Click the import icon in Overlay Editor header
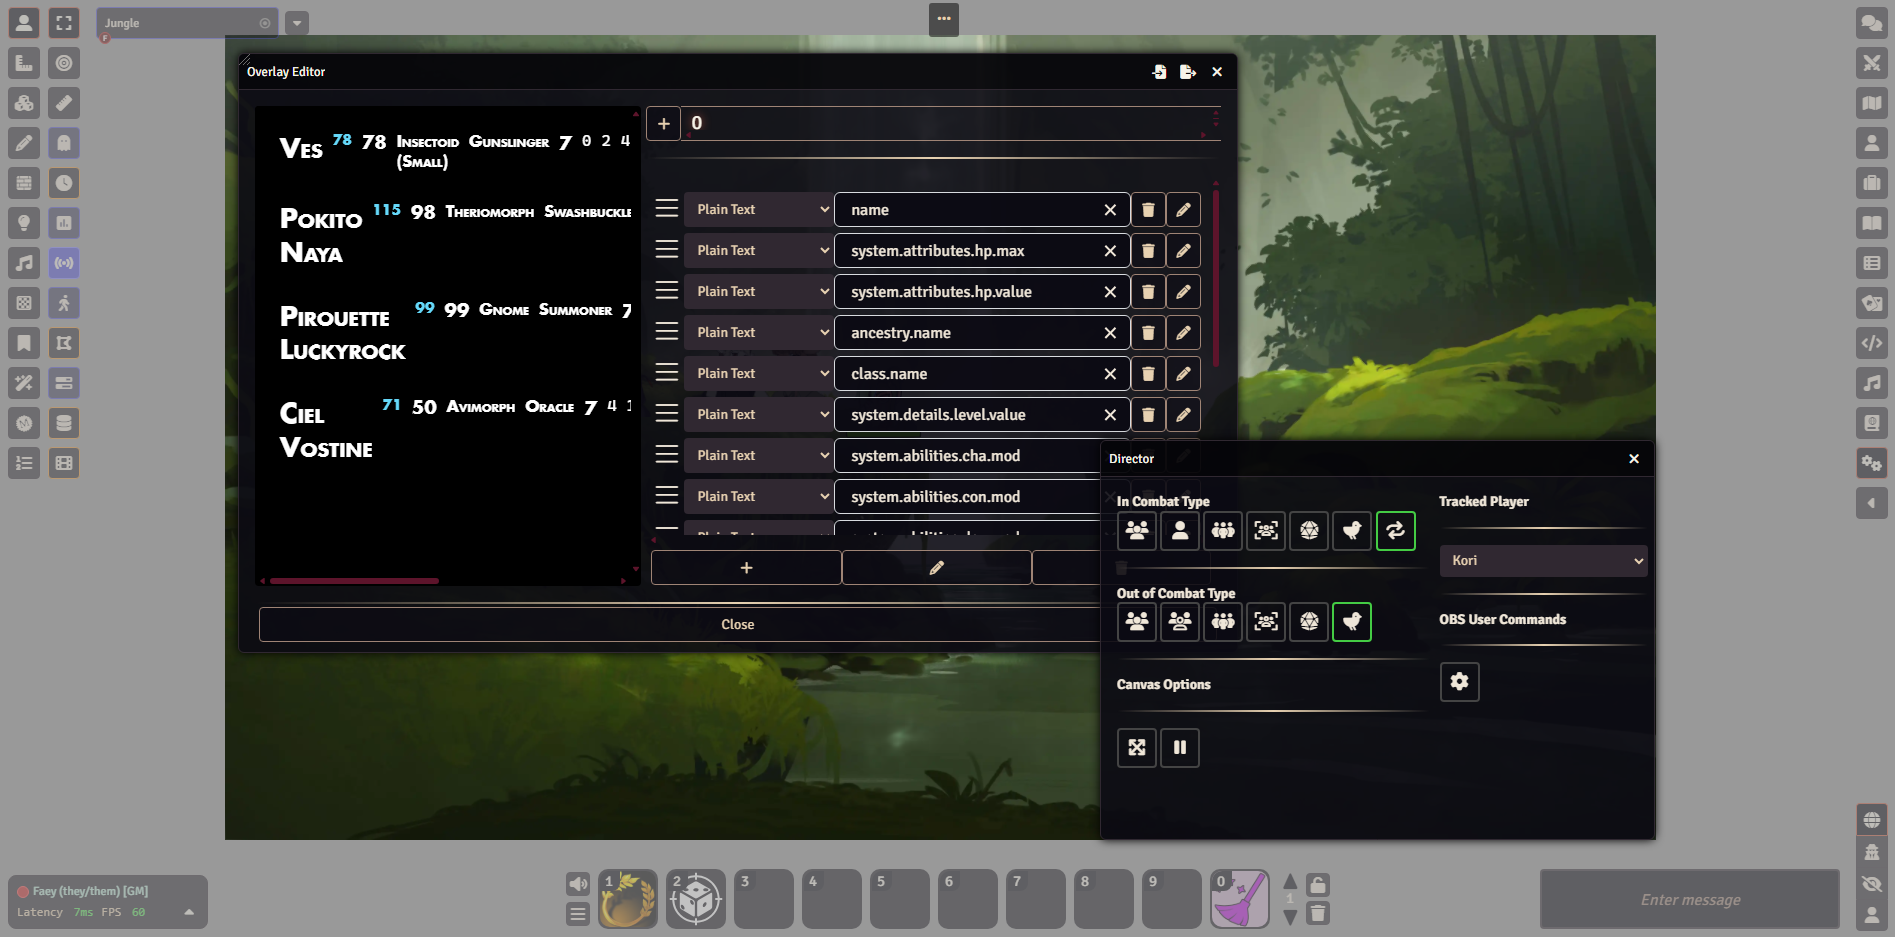The image size is (1895, 937). click(1159, 72)
